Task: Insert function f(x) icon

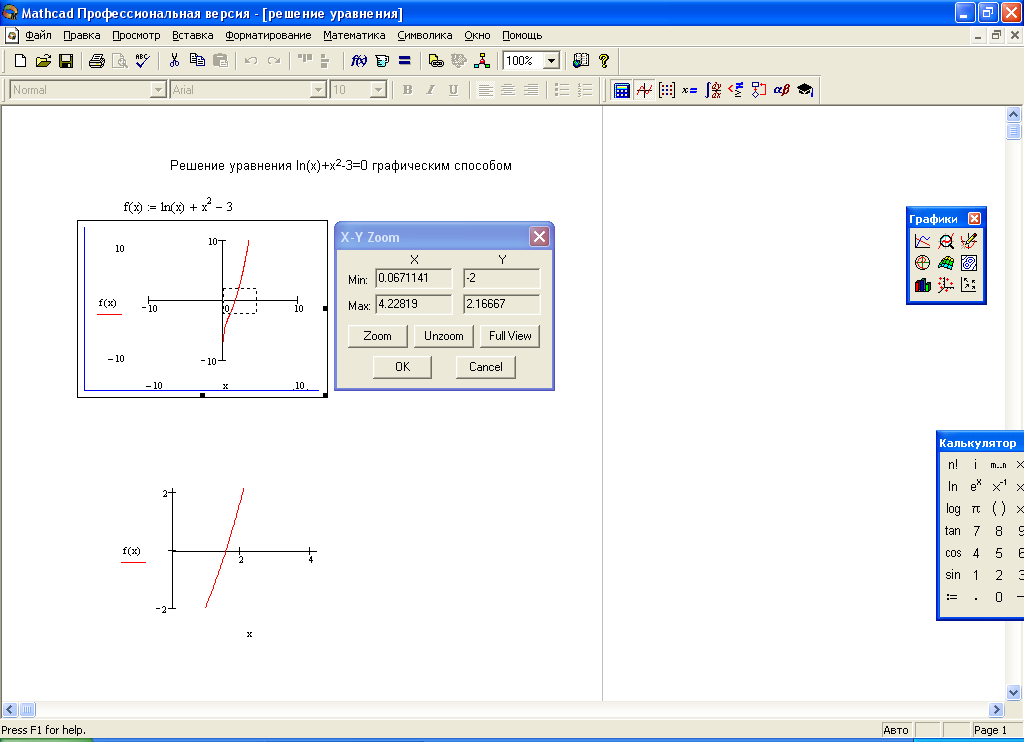Action: click(359, 61)
